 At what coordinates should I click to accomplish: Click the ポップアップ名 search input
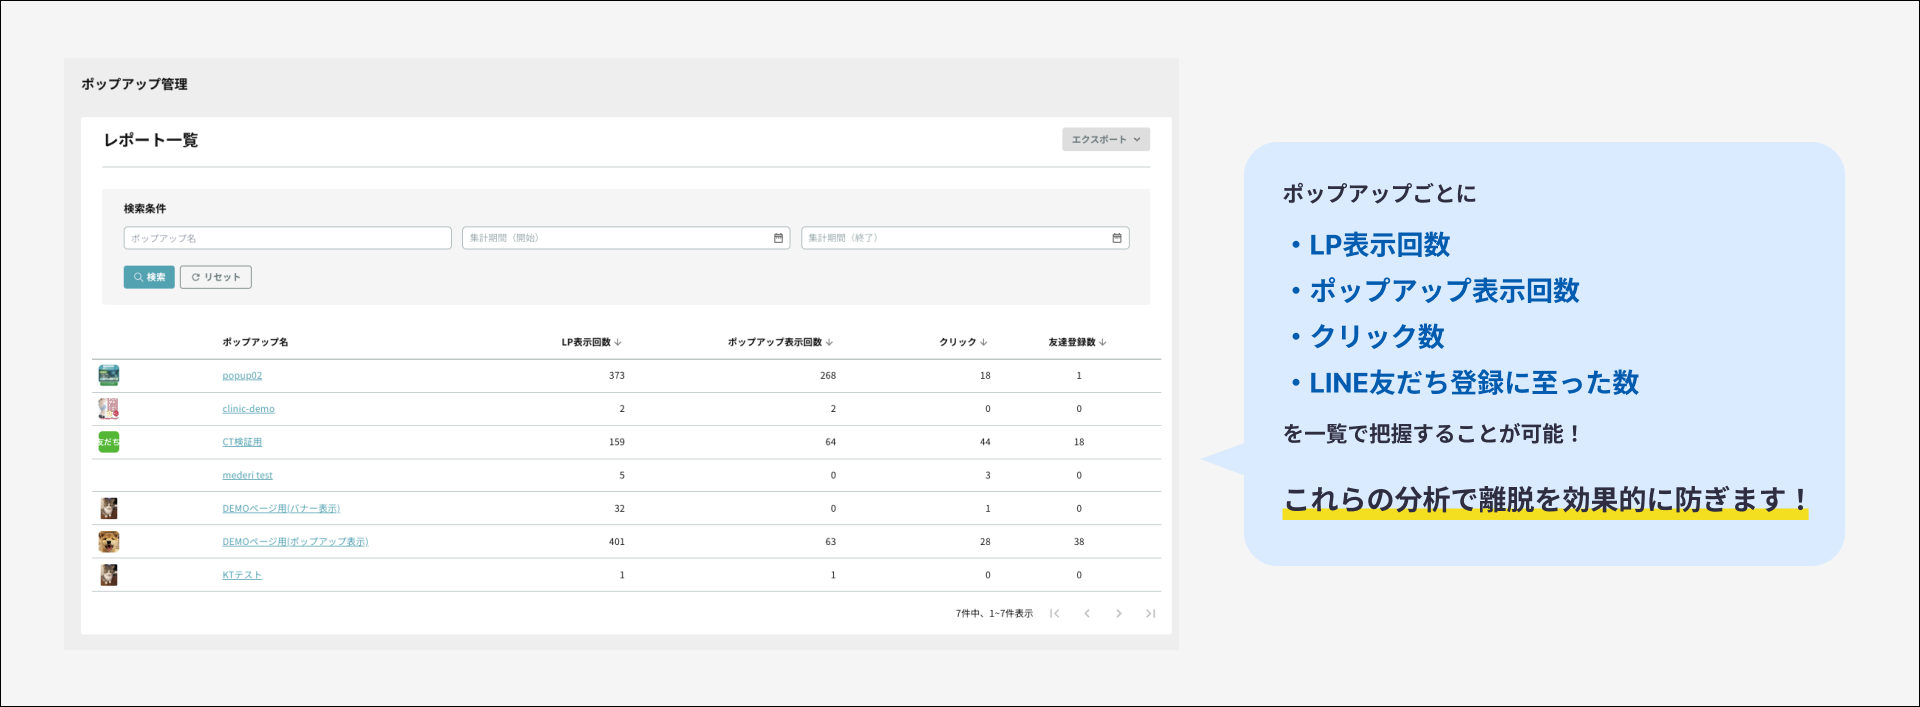tap(287, 238)
